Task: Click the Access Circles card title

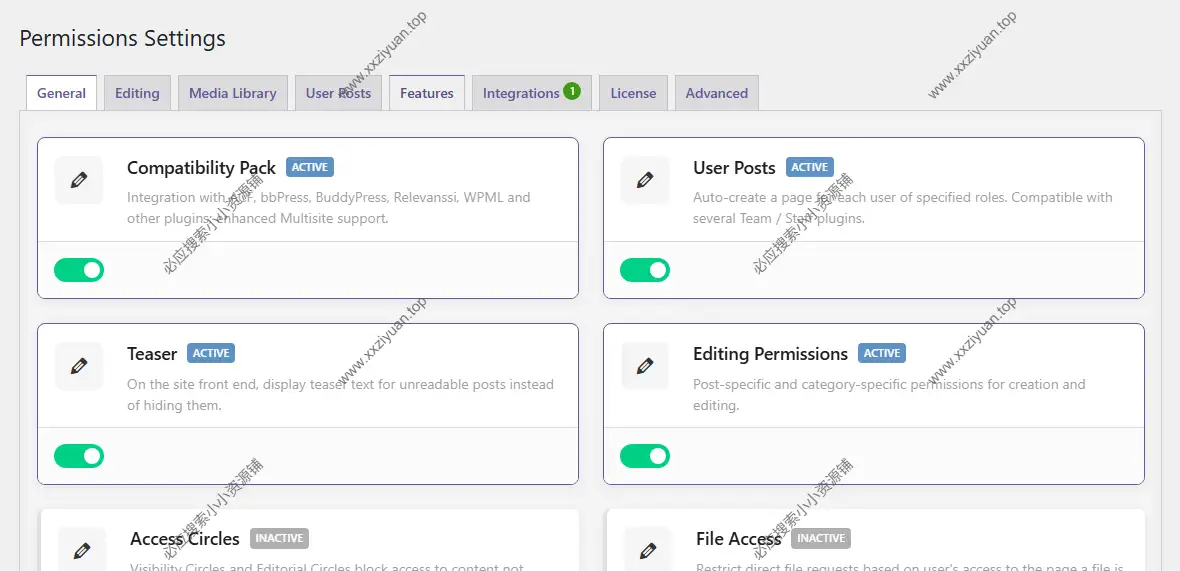Action: (185, 539)
